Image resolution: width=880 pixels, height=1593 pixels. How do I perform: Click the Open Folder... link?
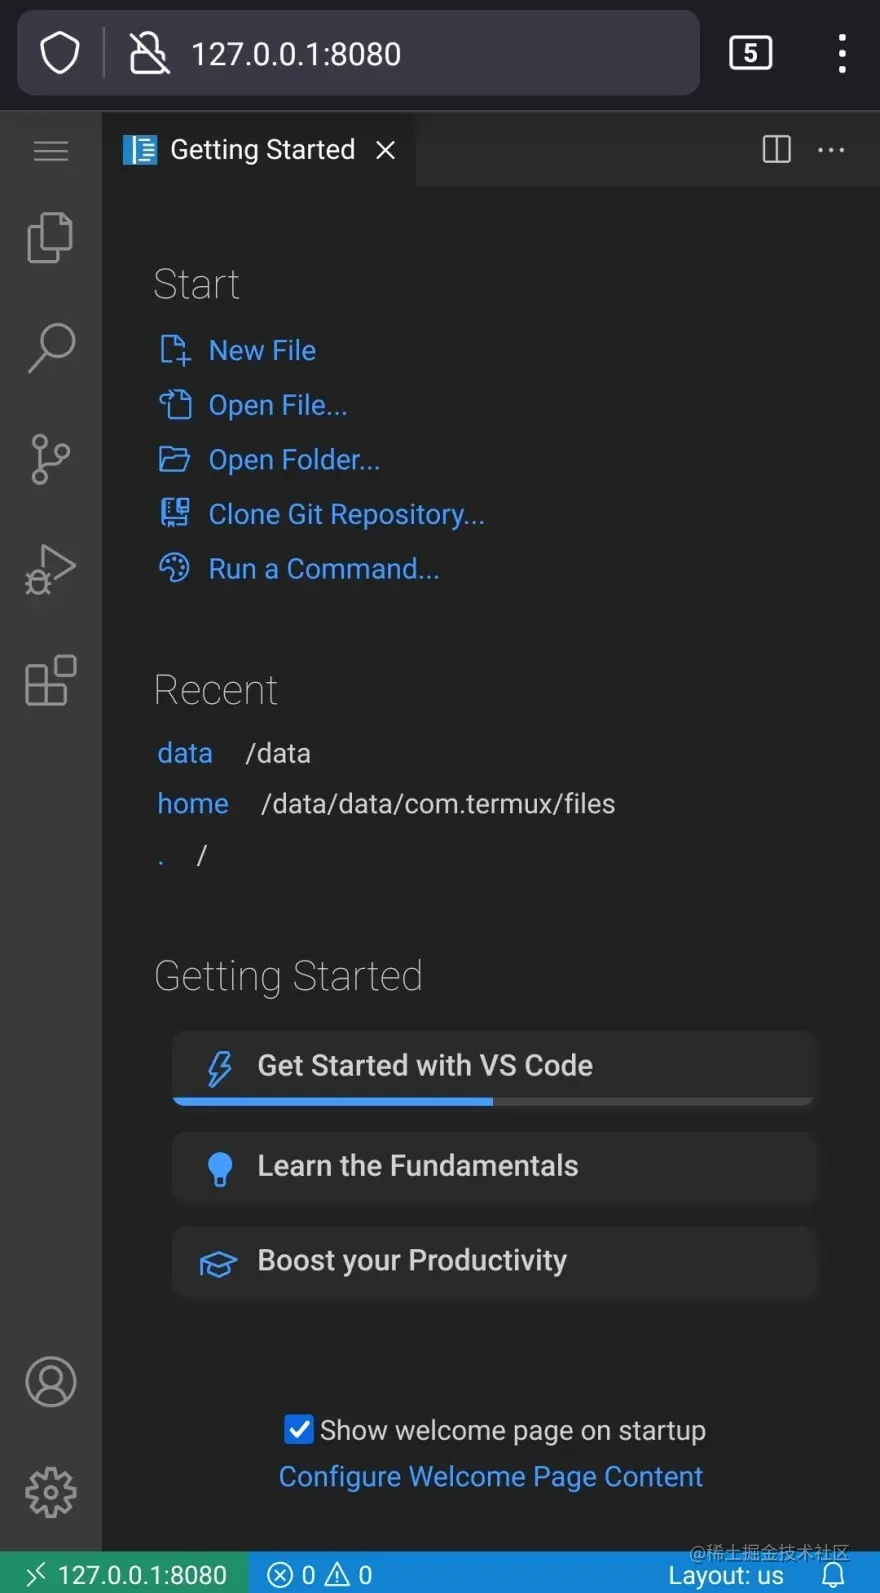click(294, 460)
